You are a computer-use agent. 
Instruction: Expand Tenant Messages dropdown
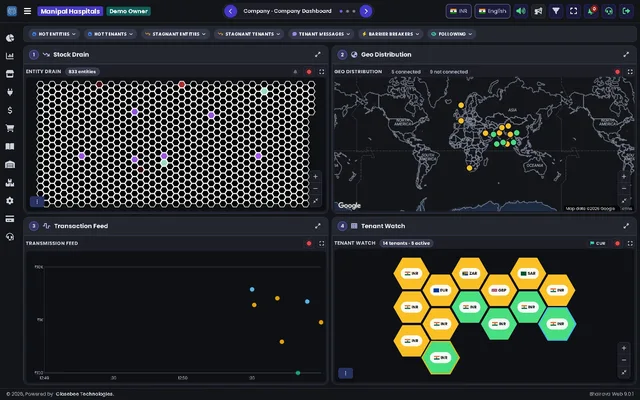click(x=322, y=34)
